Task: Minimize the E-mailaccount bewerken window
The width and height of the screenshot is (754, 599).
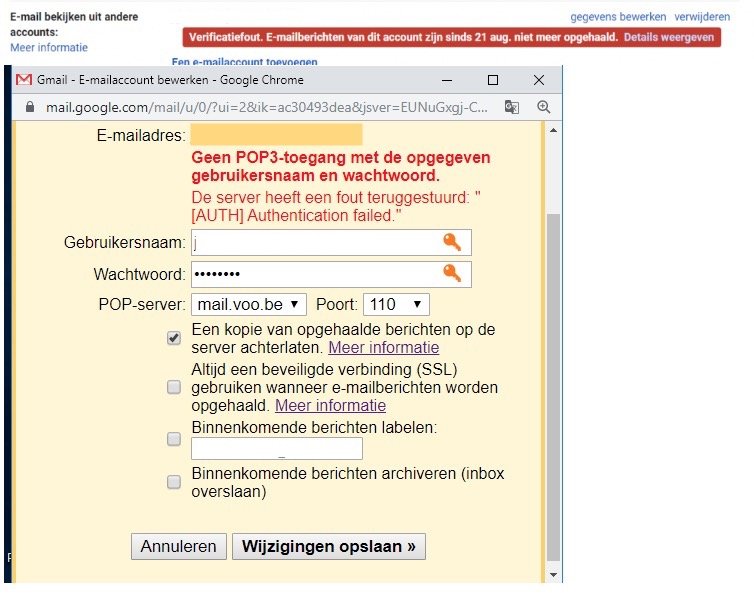Action: click(x=447, y=80)
